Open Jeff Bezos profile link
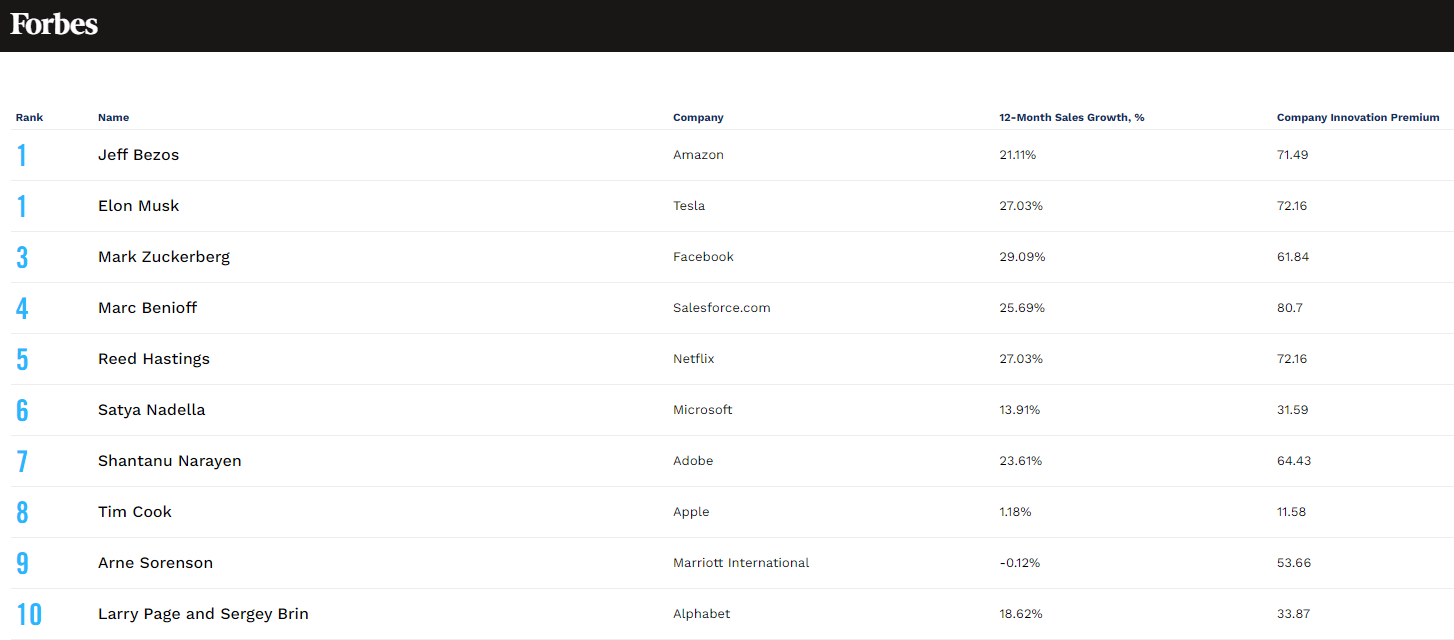Screen dimensions: 1454x640 (x=138, y=155)
